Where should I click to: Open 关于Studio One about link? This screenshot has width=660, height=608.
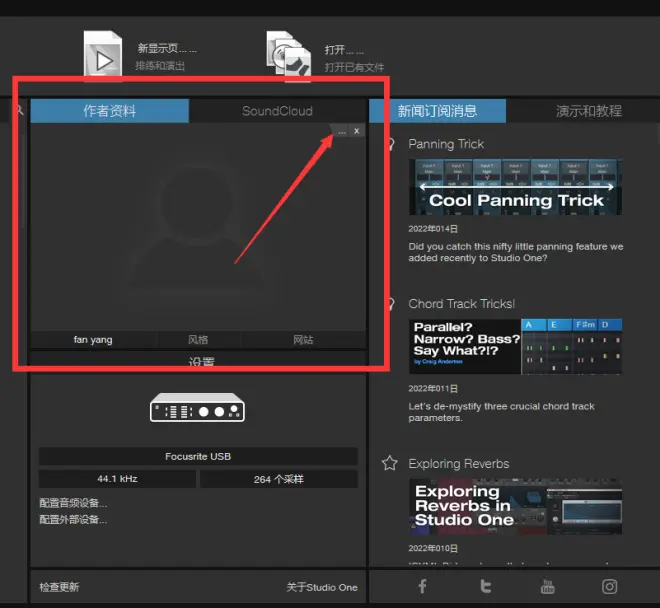pos(322,587)
